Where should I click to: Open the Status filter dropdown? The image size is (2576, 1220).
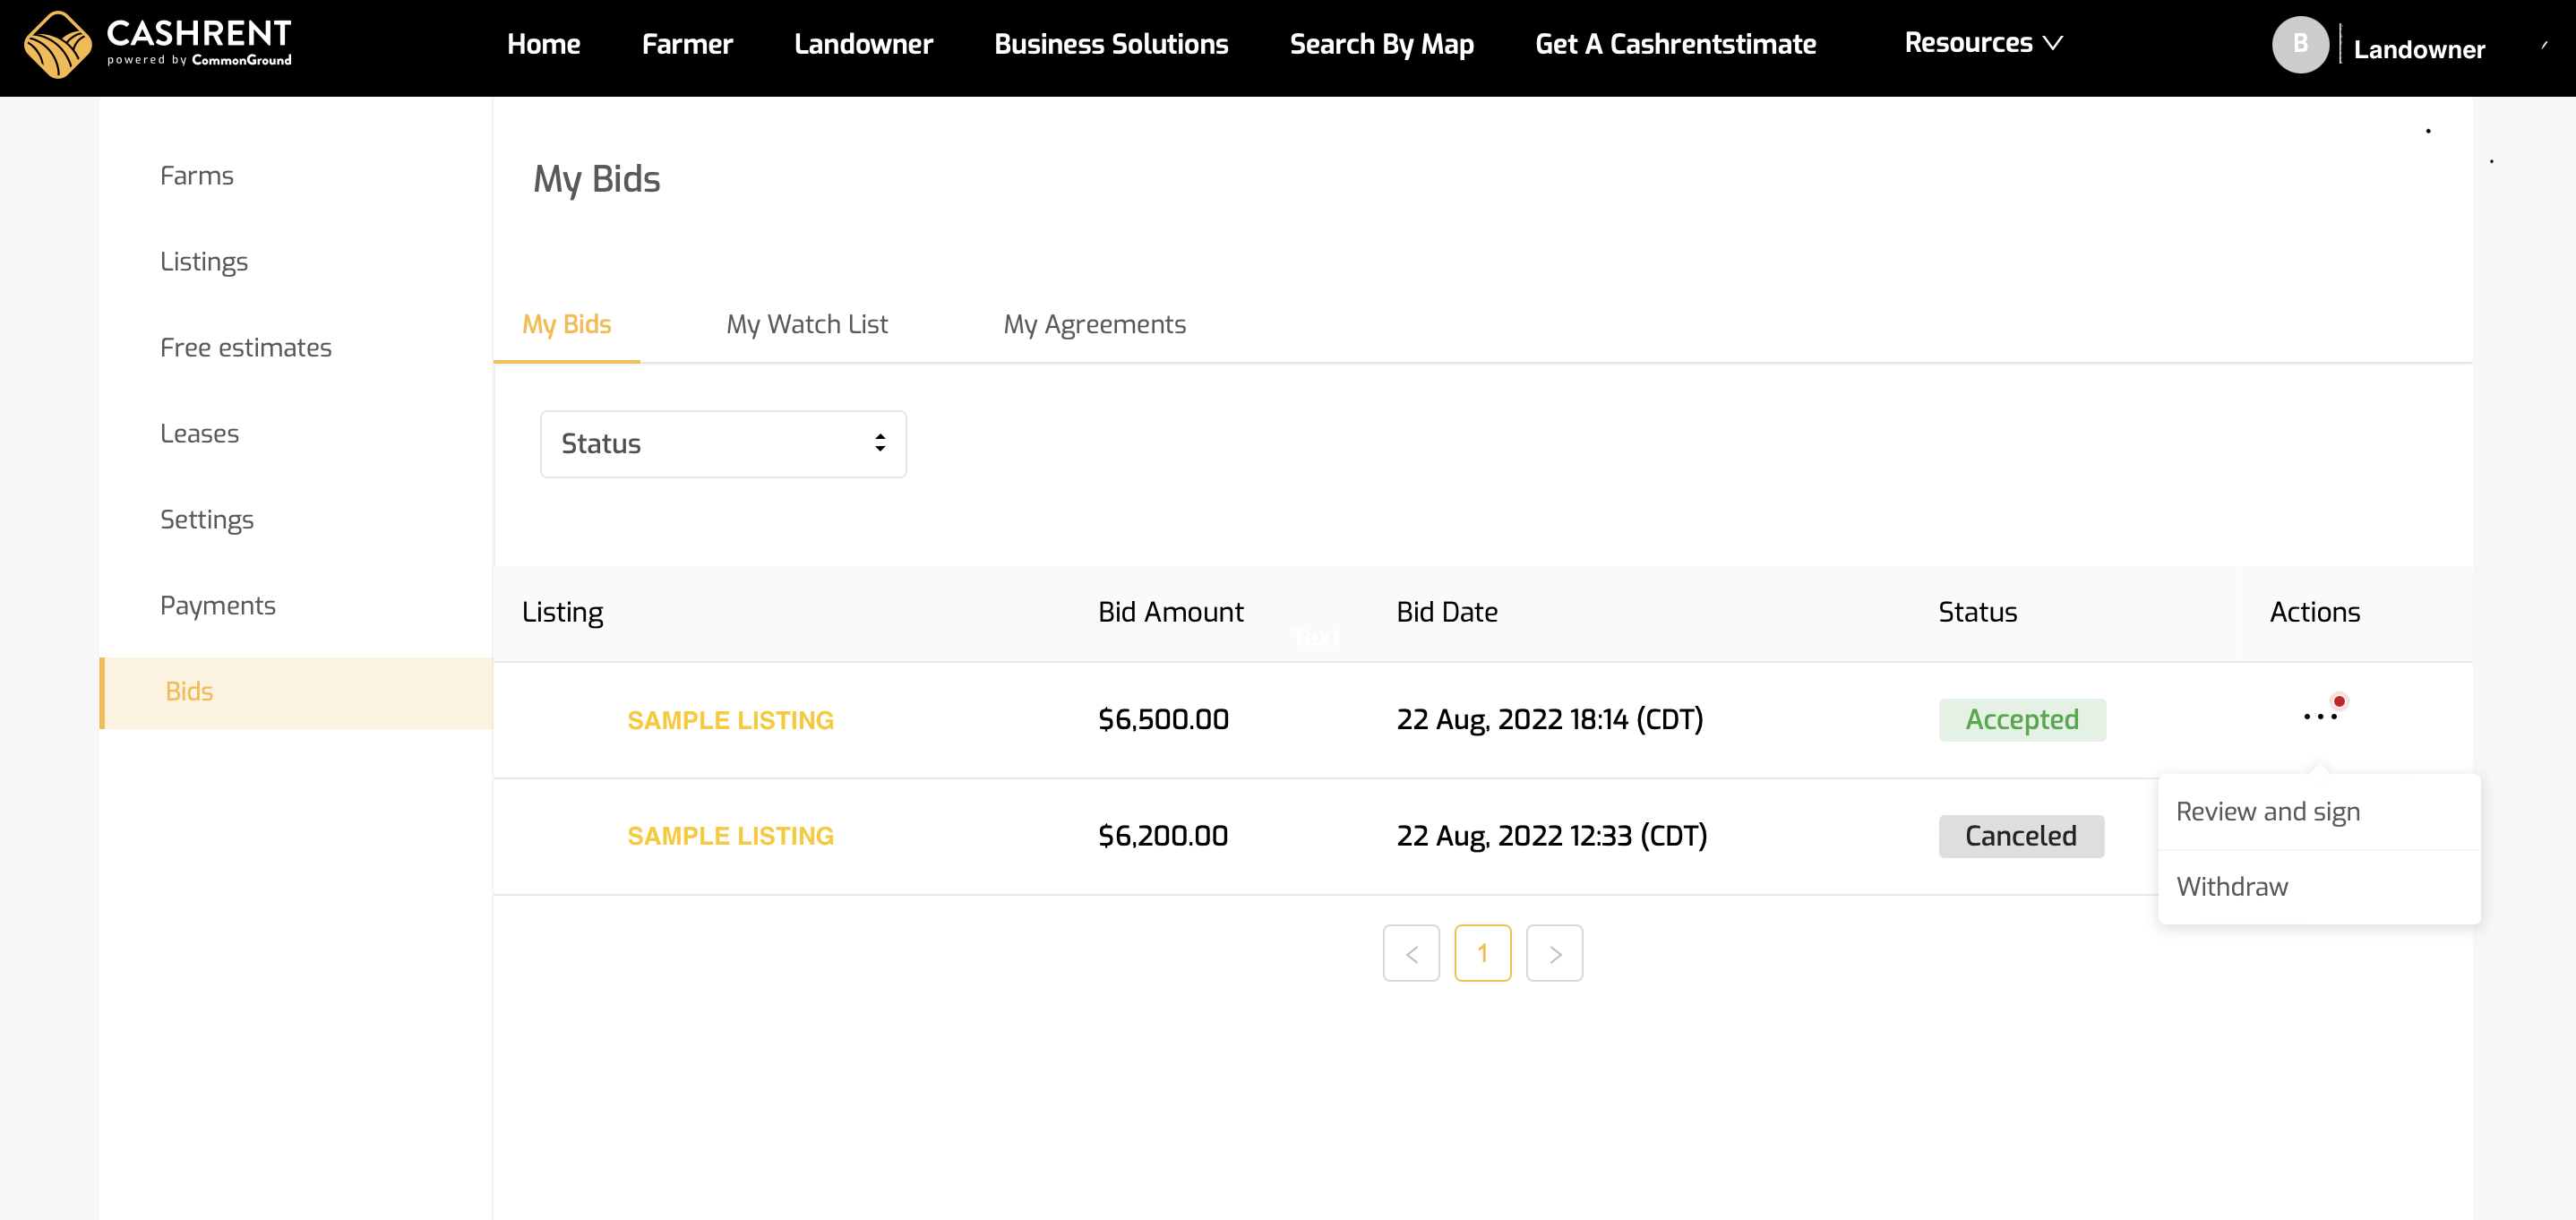pyautogui.click(x=722, y=444)
